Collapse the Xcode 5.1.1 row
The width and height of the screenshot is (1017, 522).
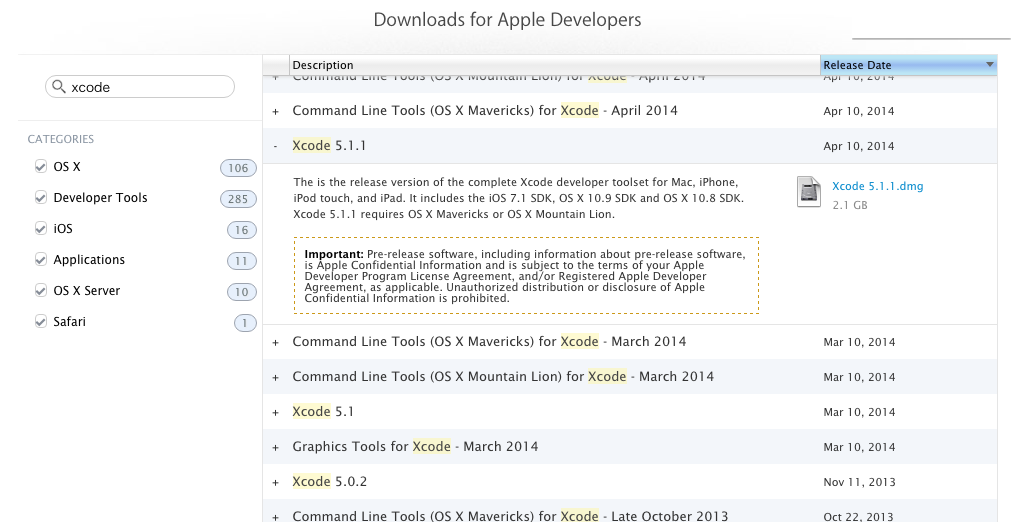click(x=276, y=147)
